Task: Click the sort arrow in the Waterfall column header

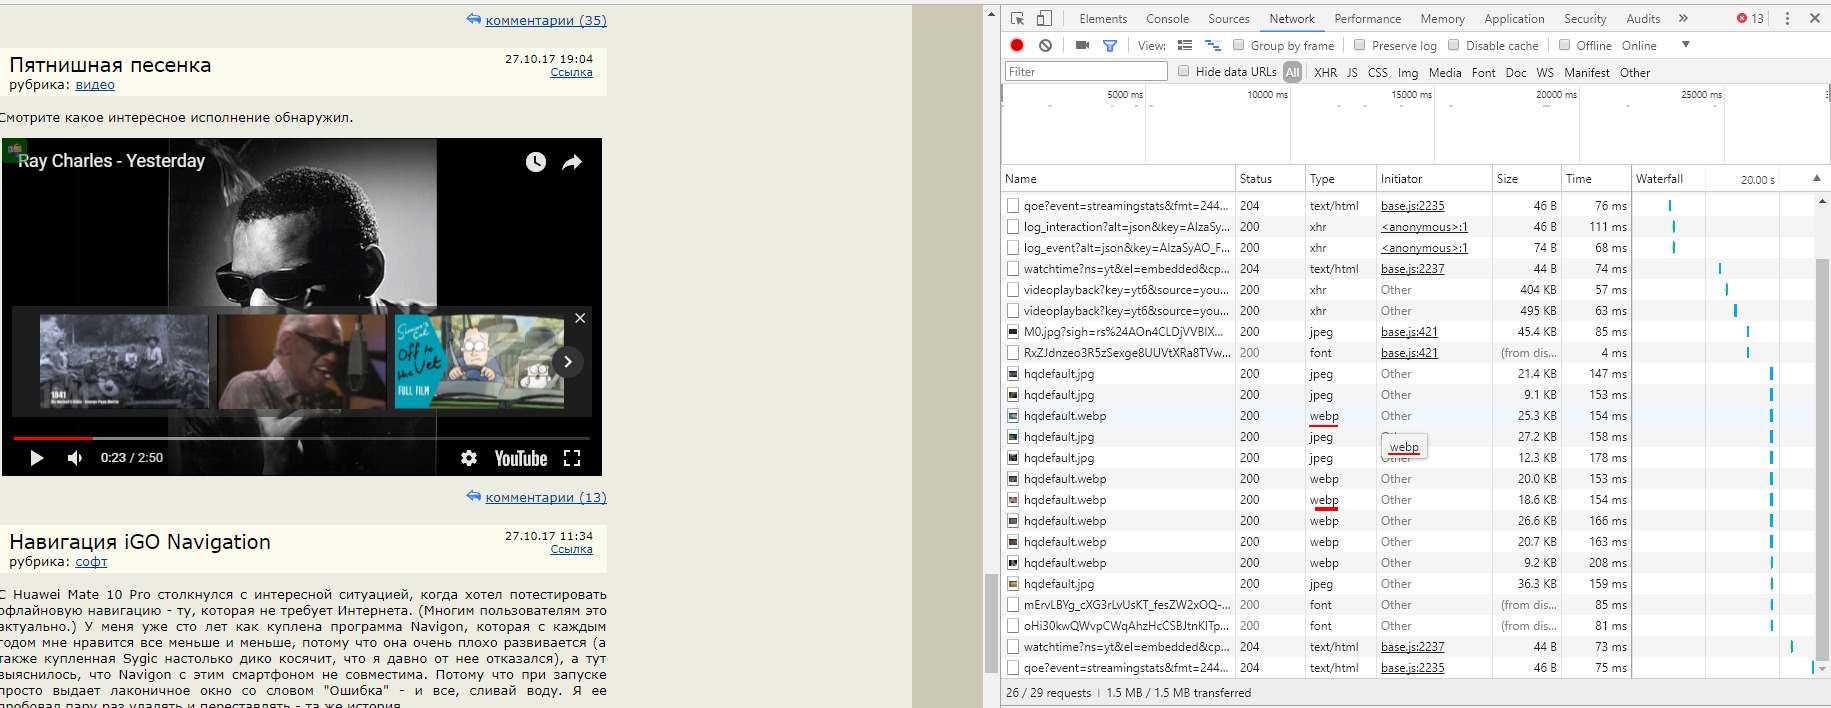Action: (x=1817, y=178)
